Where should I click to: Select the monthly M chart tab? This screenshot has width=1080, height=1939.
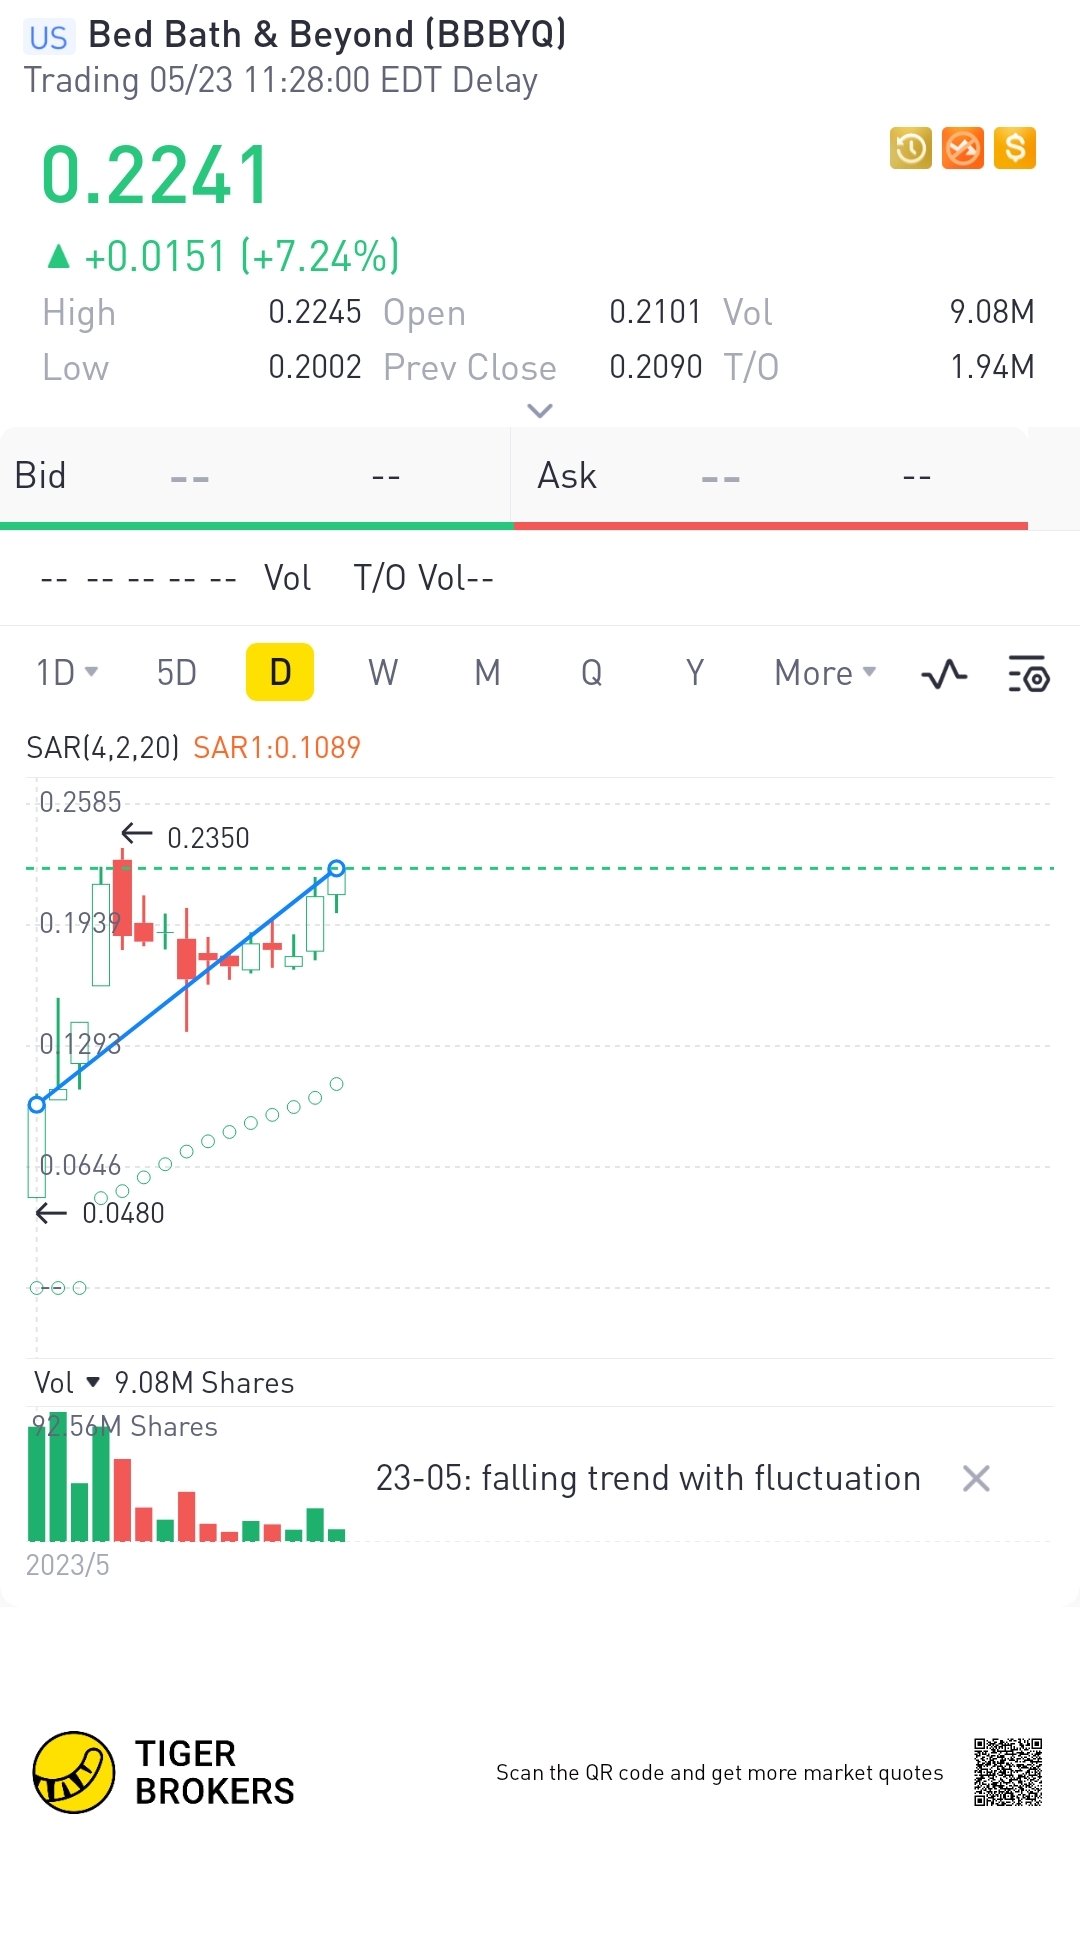[487, 673]
